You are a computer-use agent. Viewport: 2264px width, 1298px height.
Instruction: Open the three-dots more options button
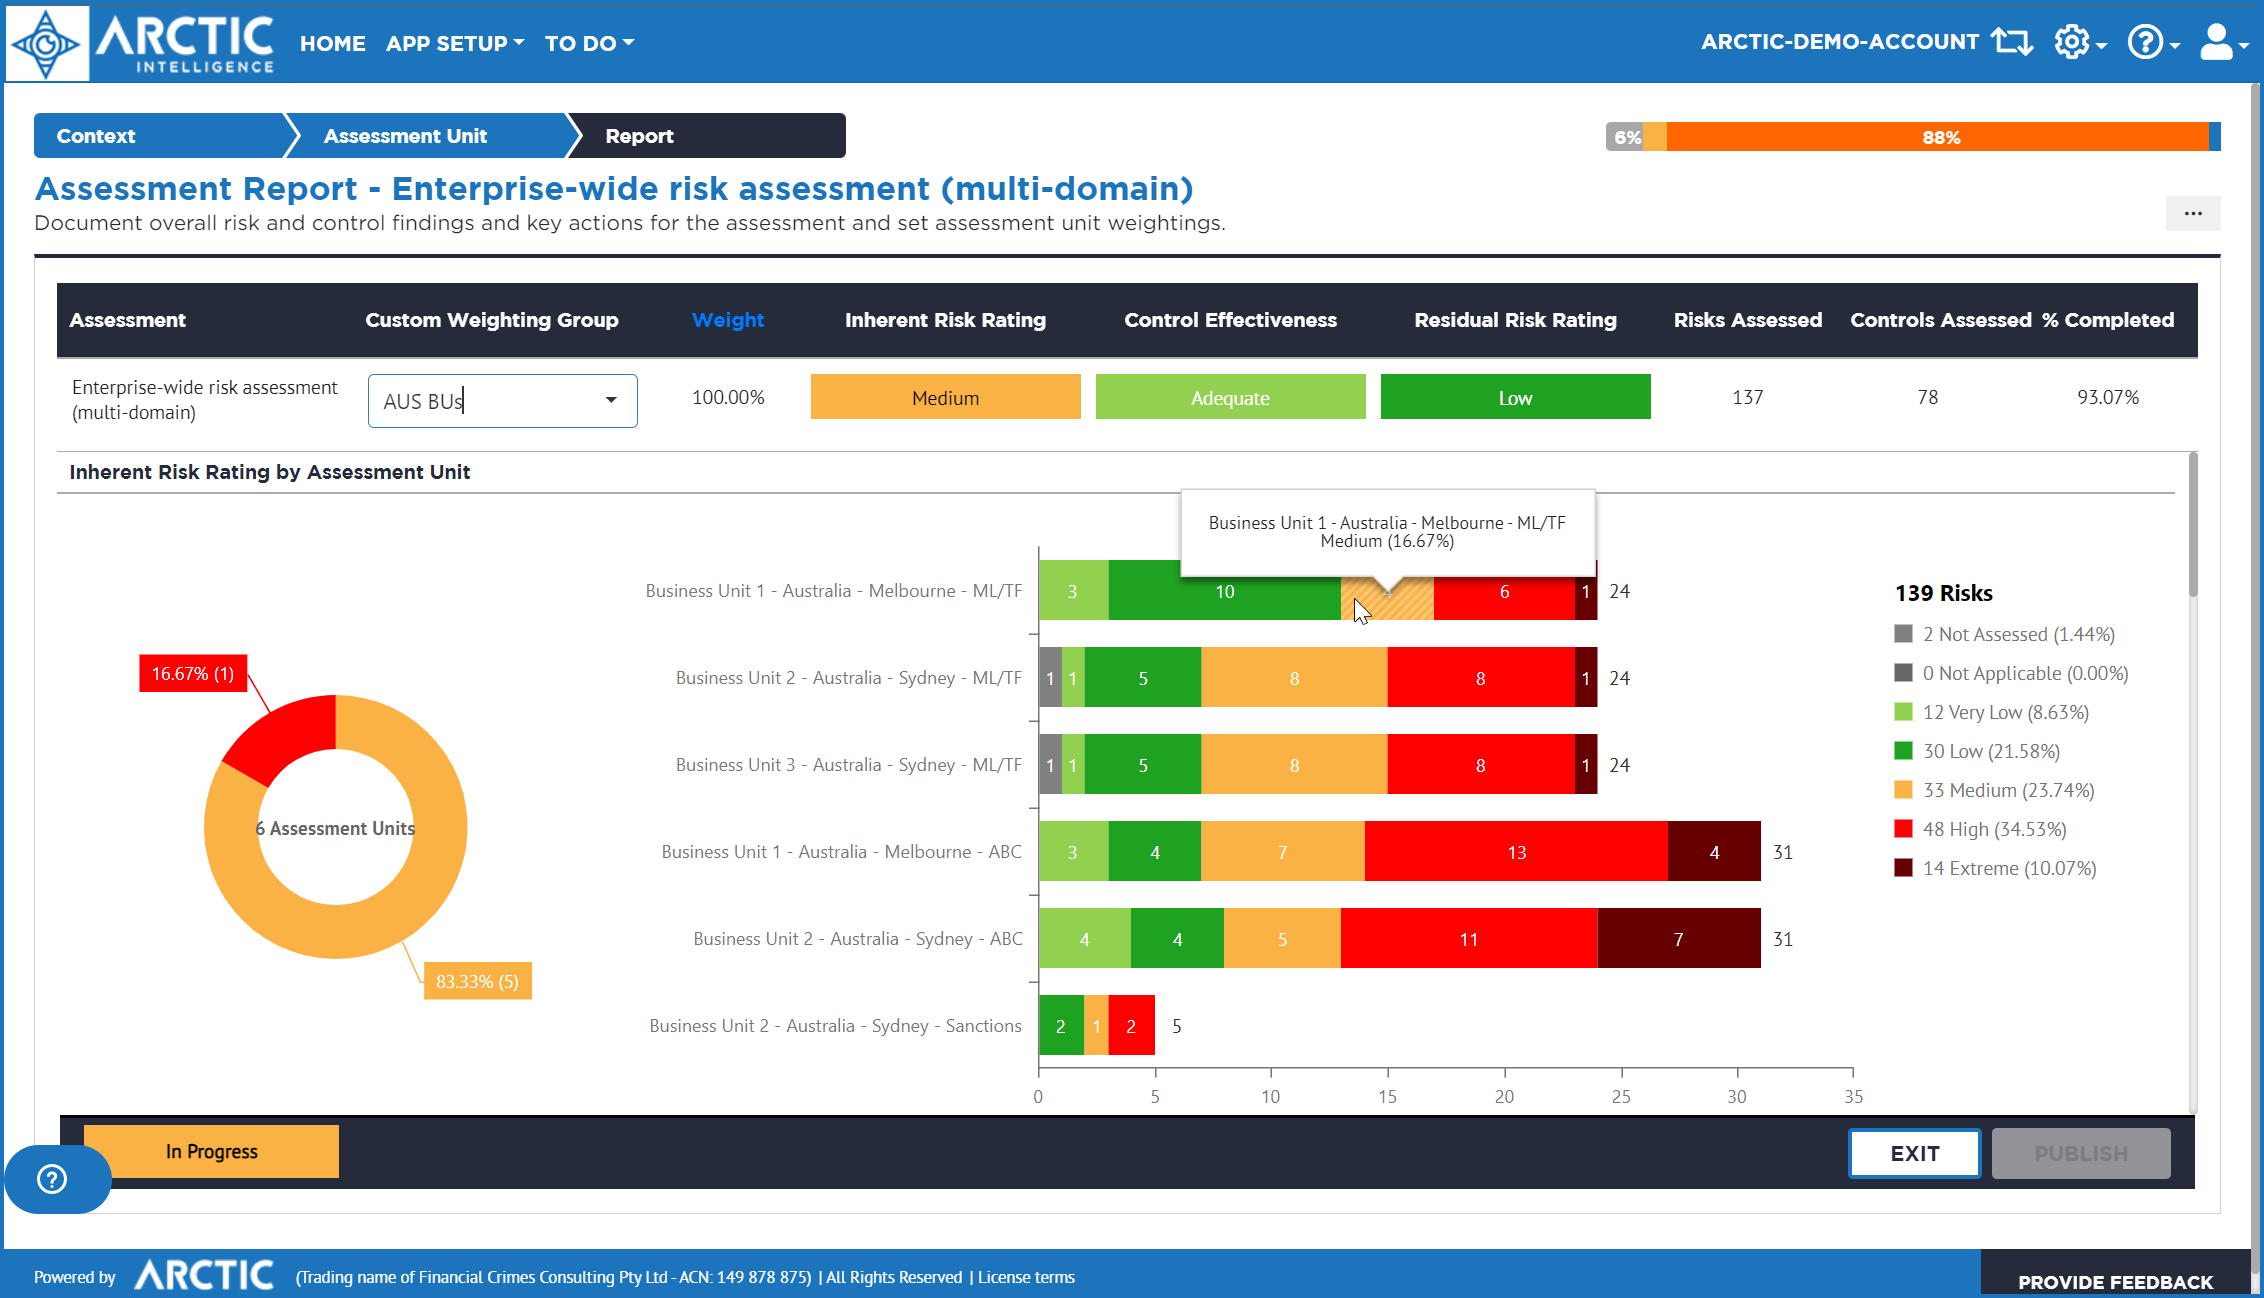[2193, 213]
